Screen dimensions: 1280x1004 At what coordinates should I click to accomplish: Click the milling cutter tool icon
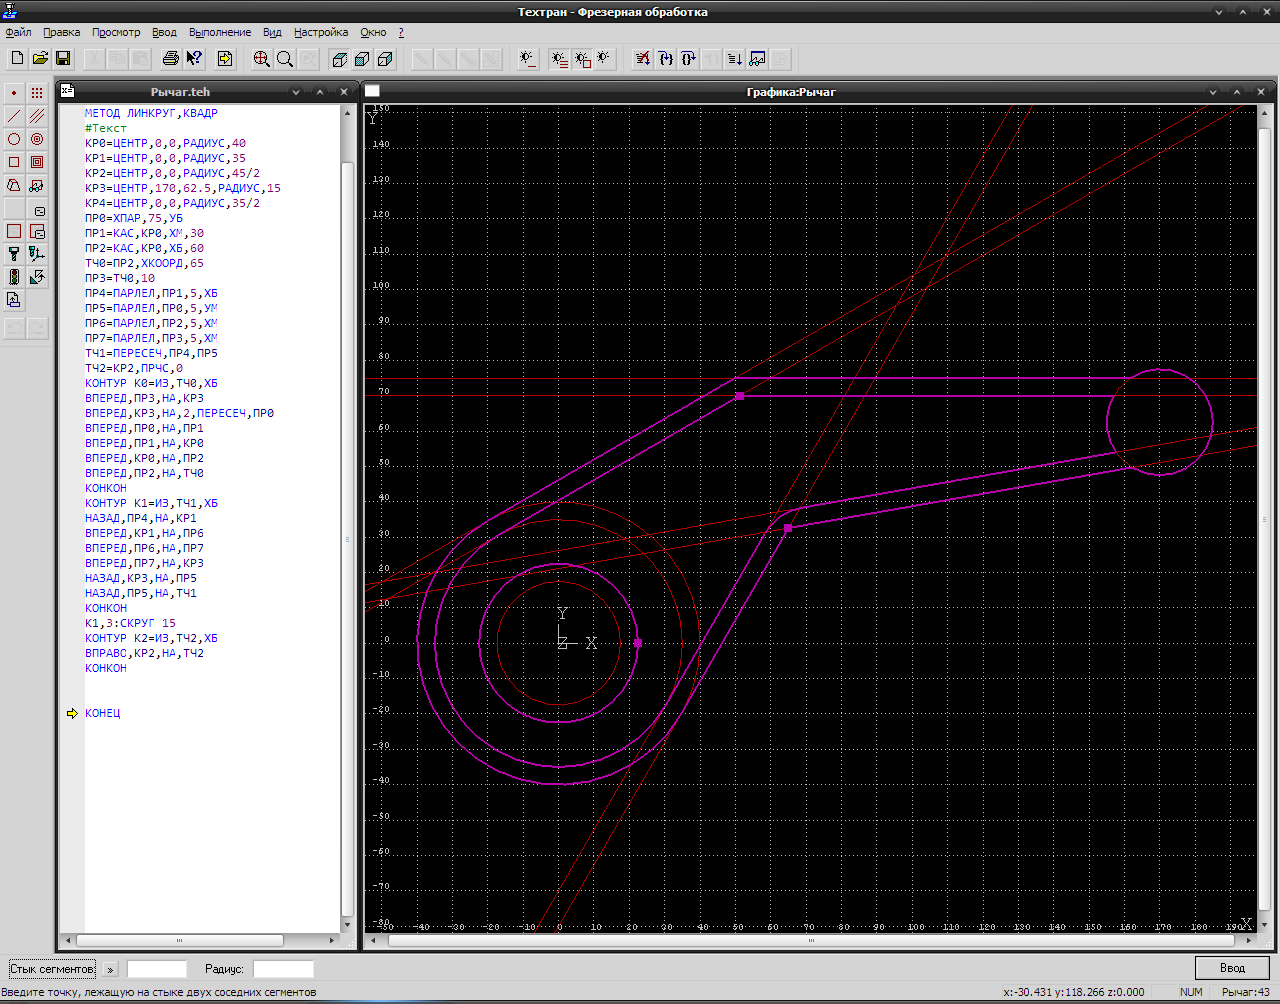[14, 254]
